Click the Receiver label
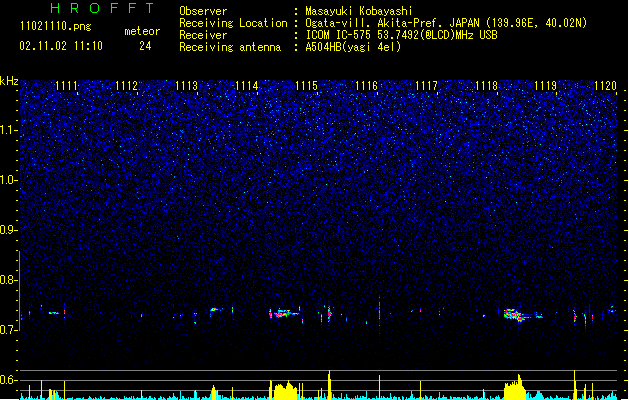 point(203,35)
